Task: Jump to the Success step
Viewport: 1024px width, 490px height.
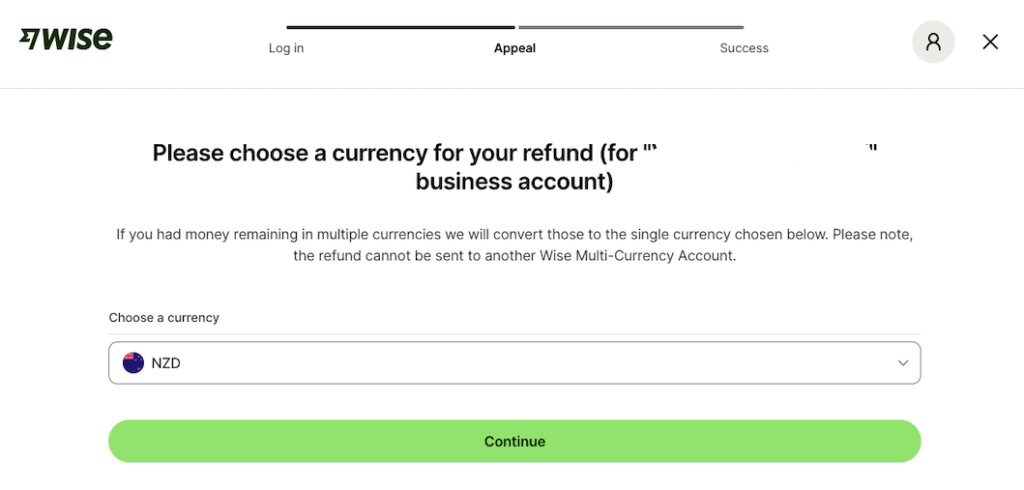Action: (744, 48)
